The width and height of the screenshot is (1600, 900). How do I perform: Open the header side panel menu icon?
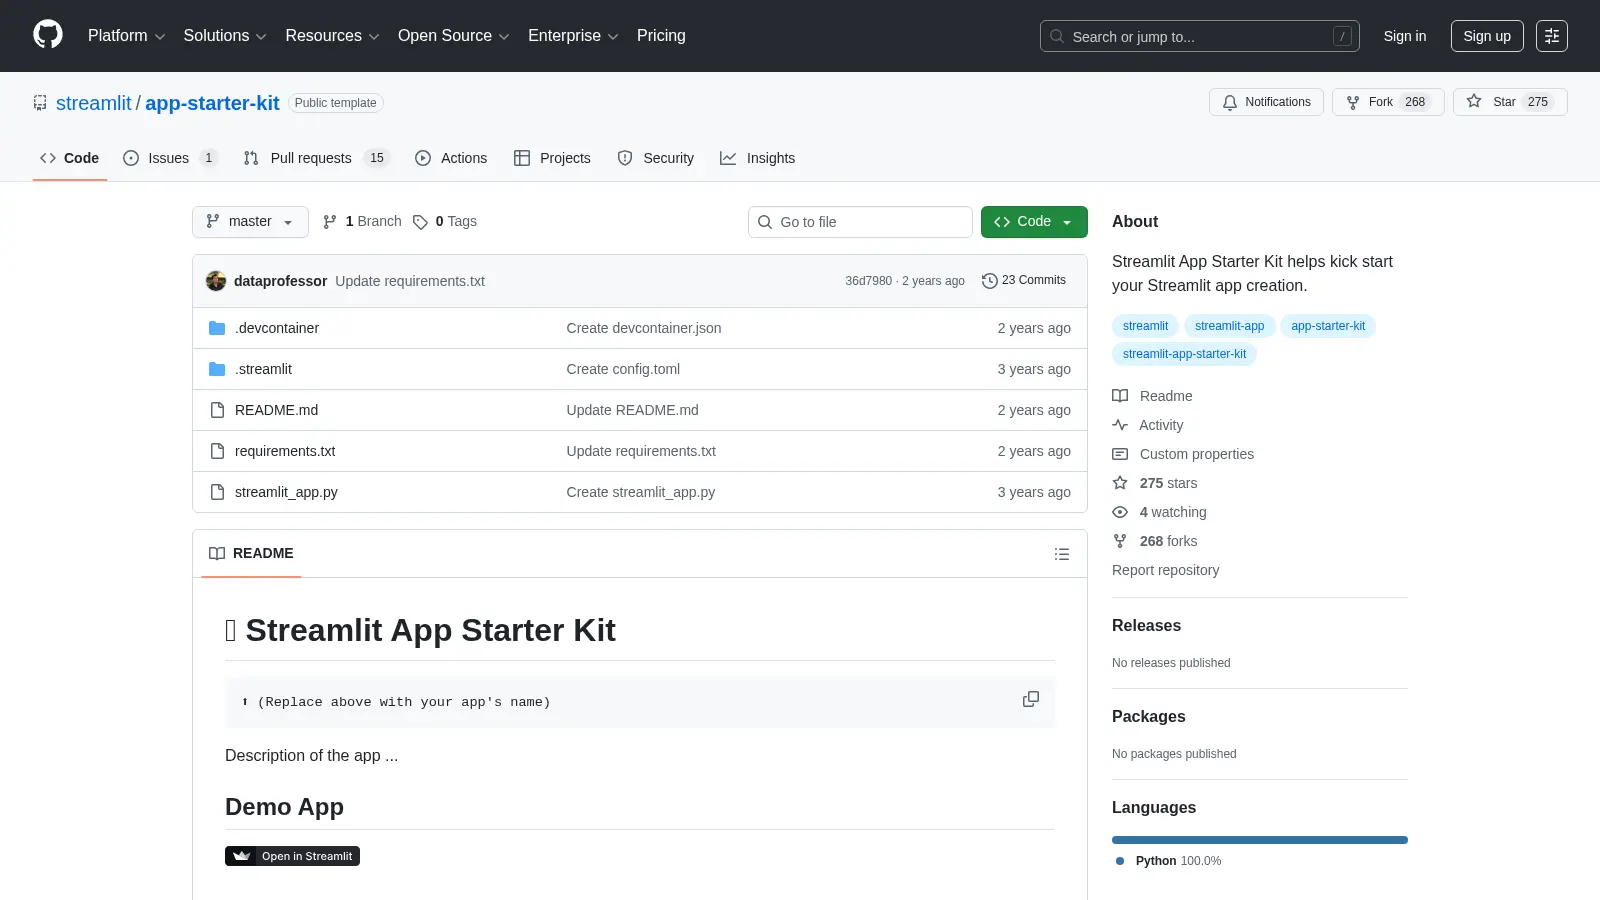[1552, 36]
